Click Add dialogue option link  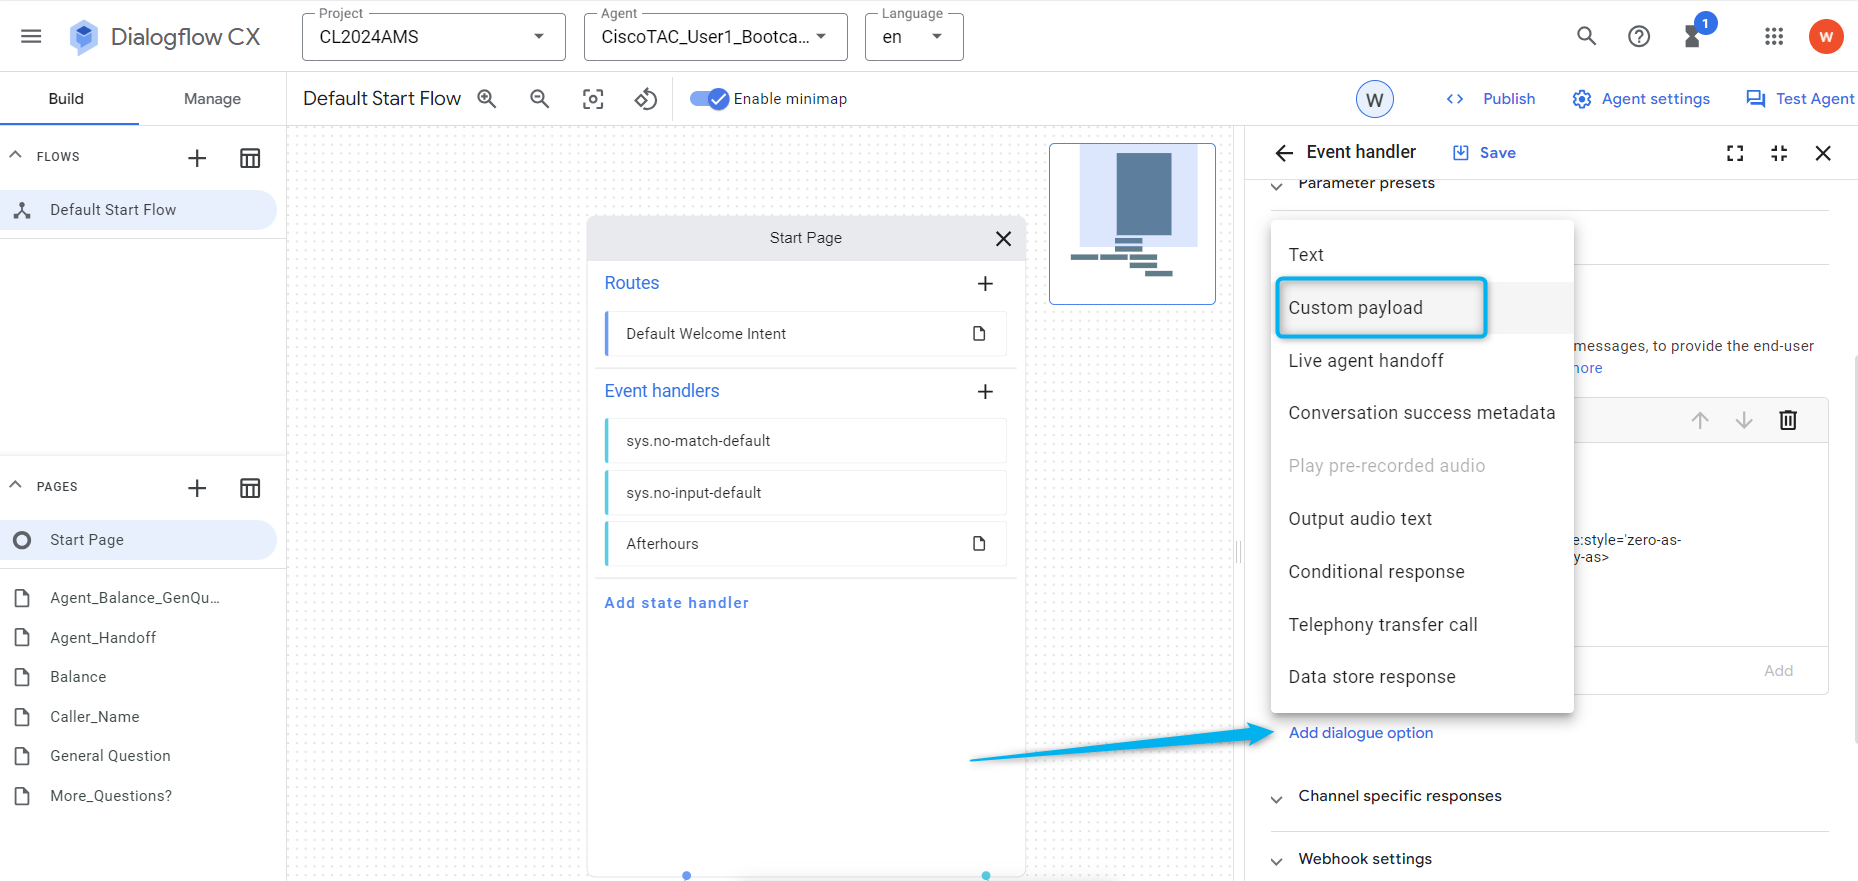click(x=1361, y=733)
